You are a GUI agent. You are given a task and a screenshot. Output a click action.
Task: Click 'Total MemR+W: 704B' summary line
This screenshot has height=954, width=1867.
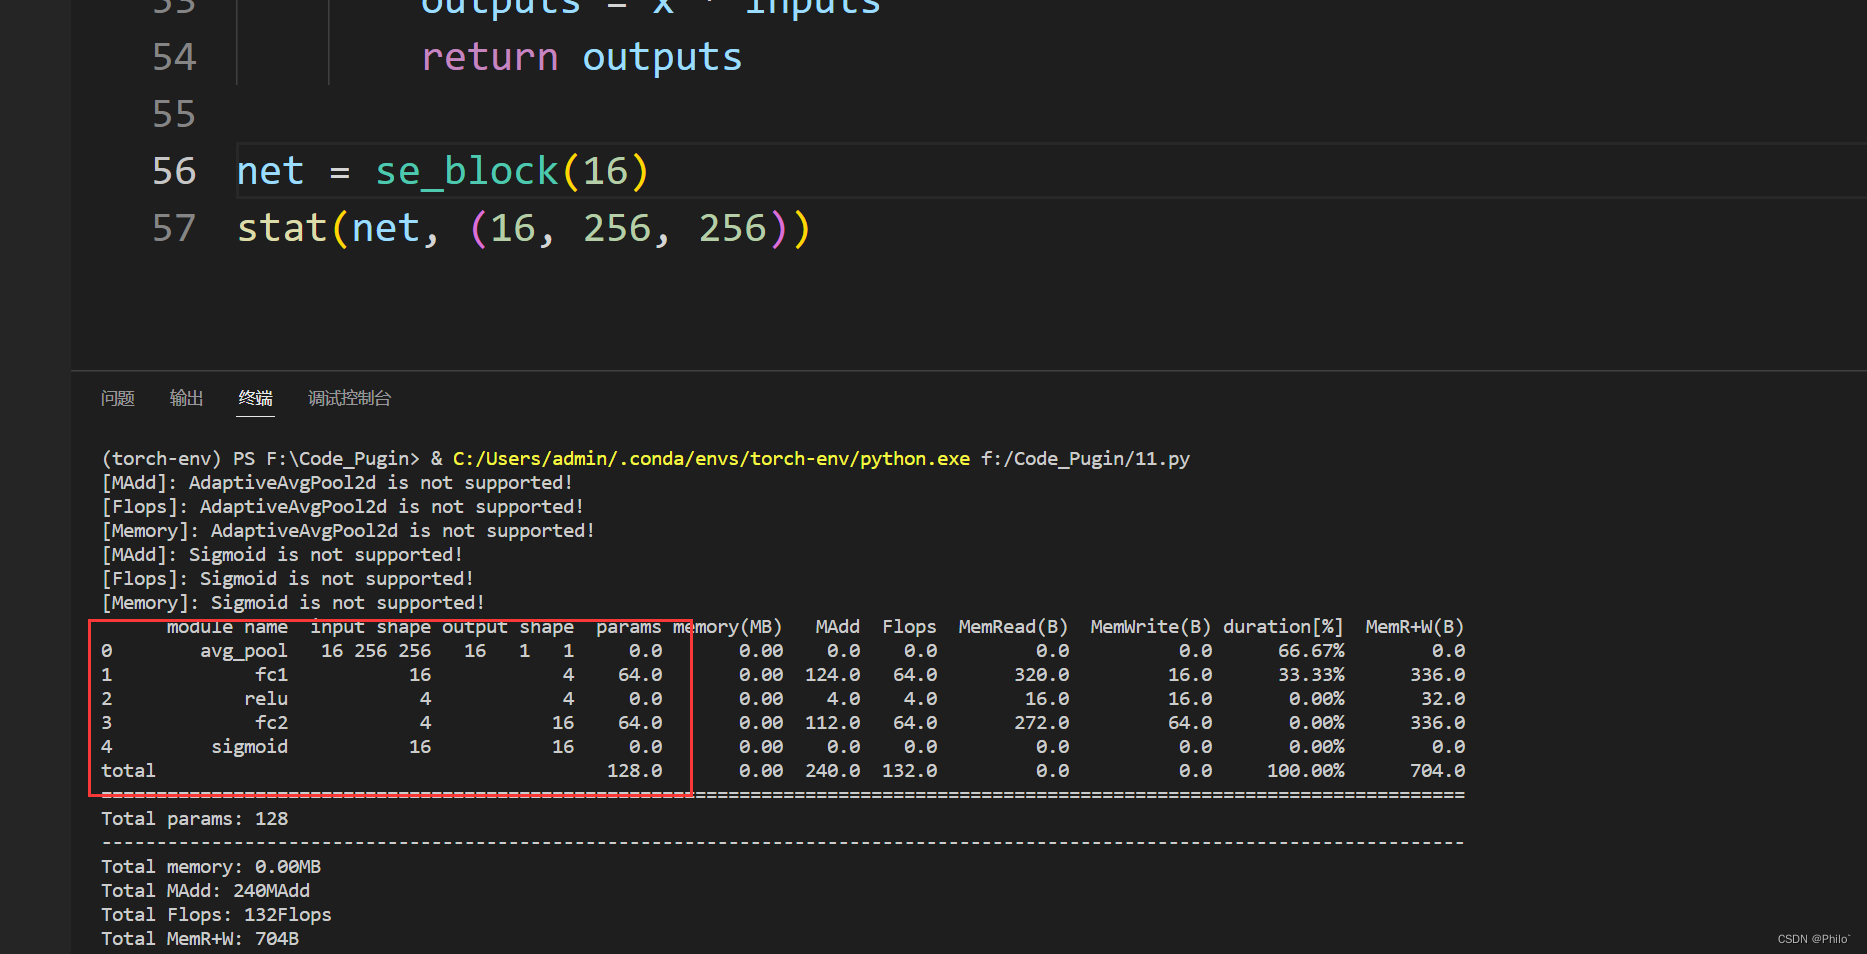(200, 939)
